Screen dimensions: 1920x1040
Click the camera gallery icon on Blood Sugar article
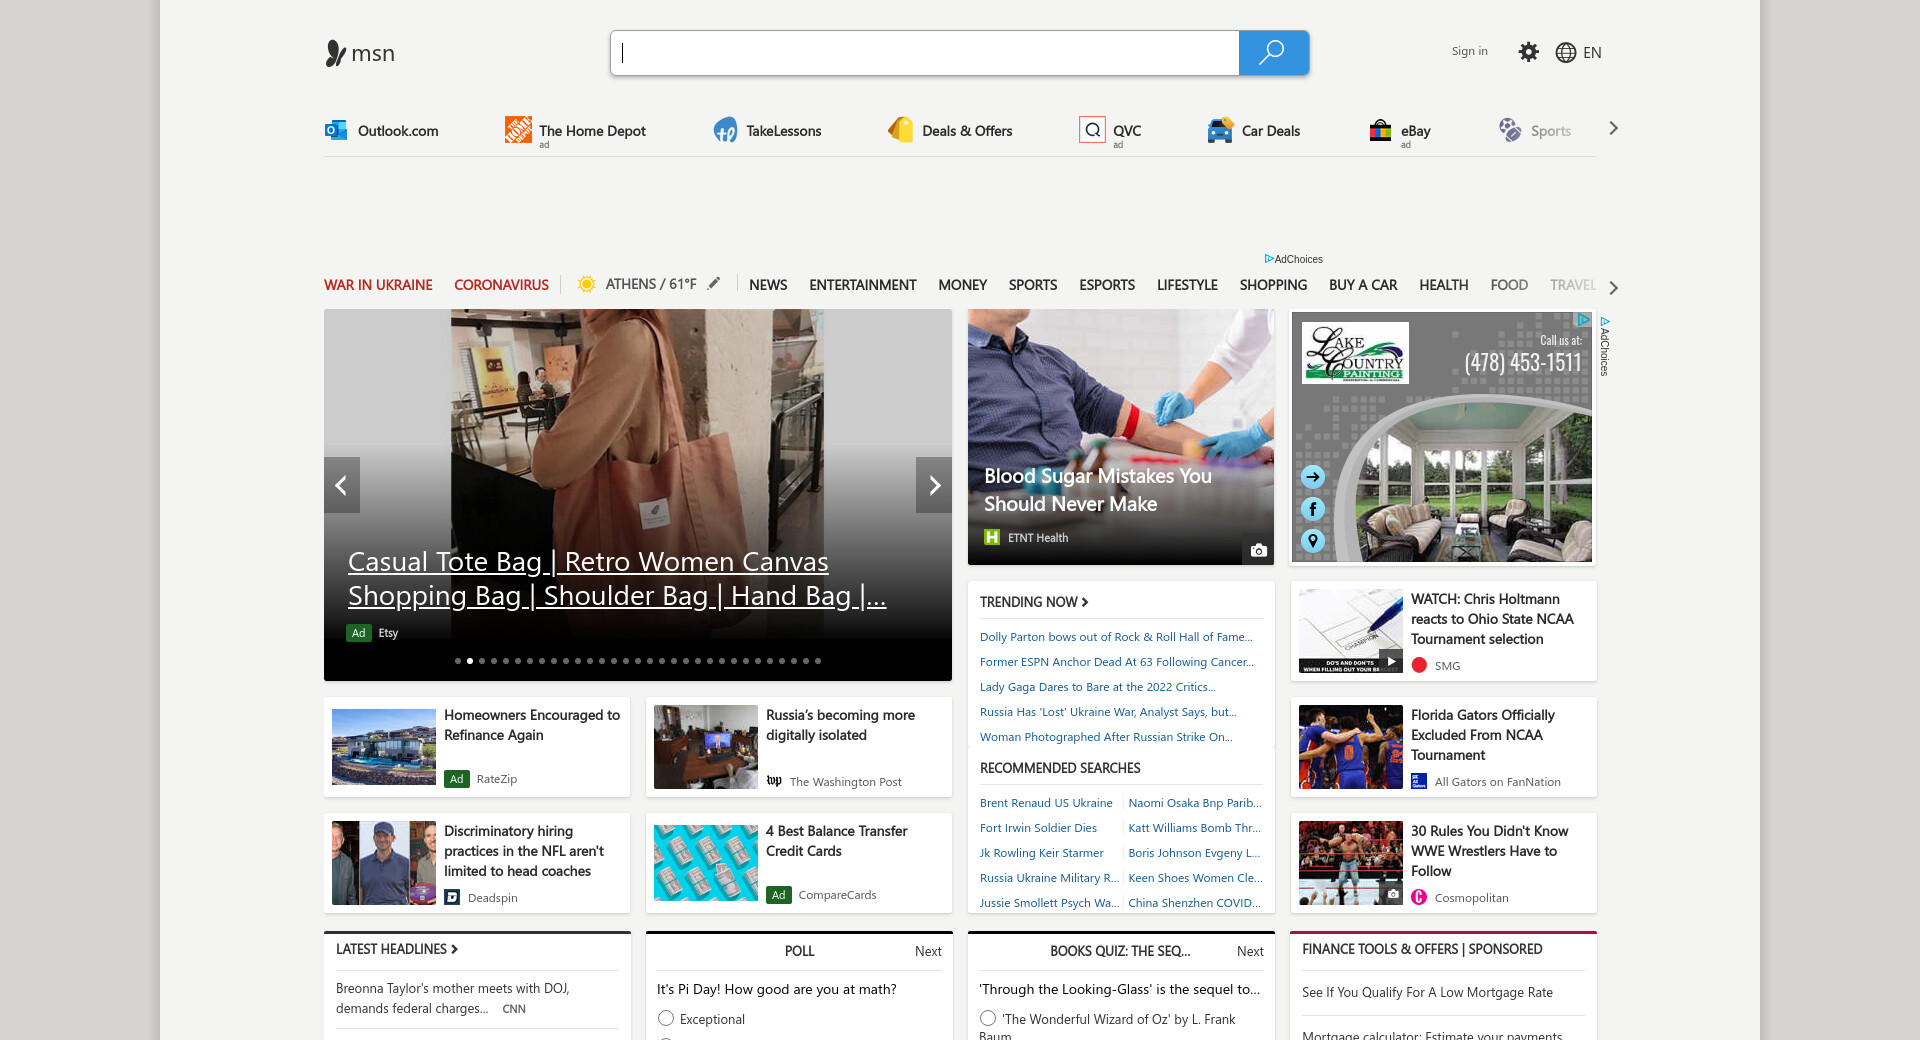(1258, 550)
